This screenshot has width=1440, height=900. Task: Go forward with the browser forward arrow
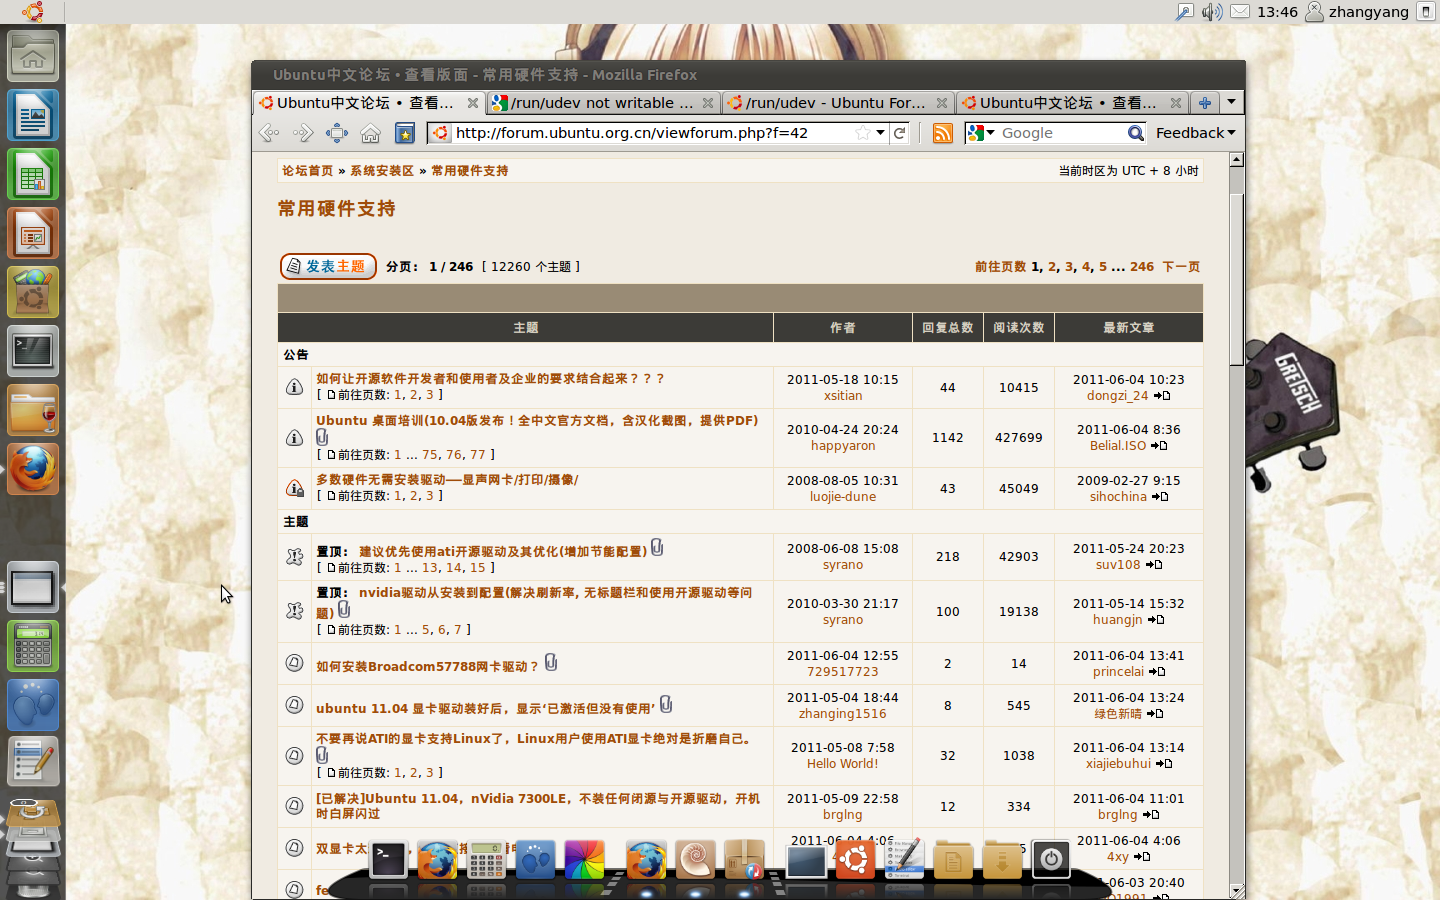pos(303,133)
